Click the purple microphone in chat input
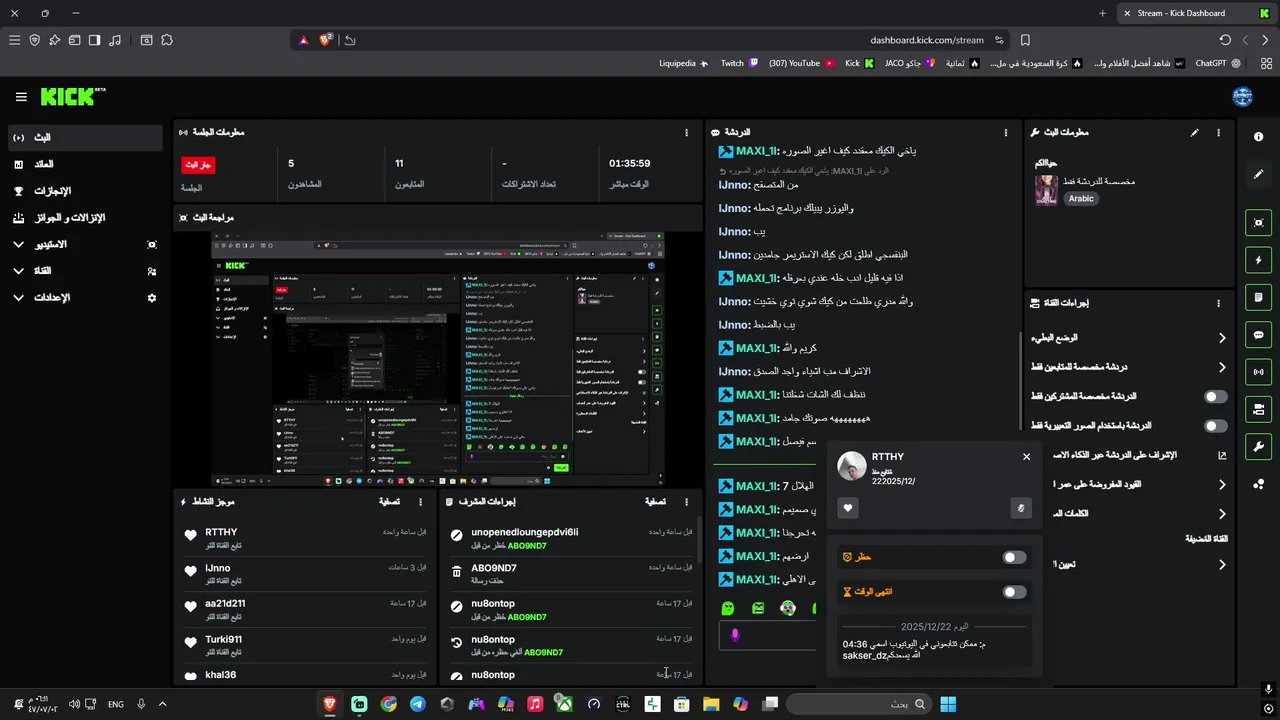The image size is (1280, 720). point(735,635)
